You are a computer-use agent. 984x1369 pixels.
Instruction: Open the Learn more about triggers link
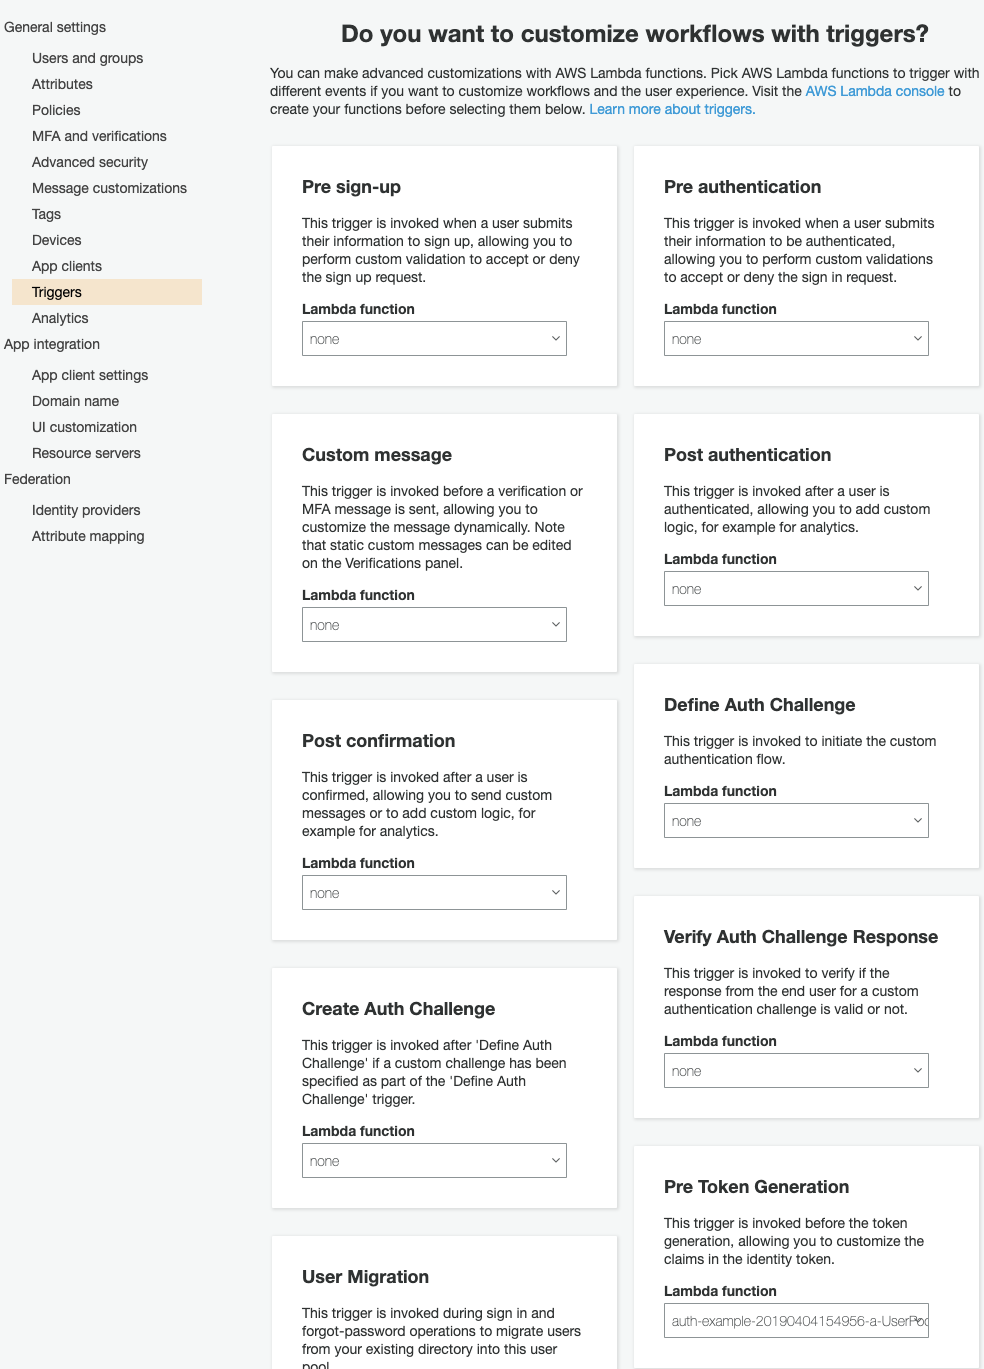pos(672,109)
